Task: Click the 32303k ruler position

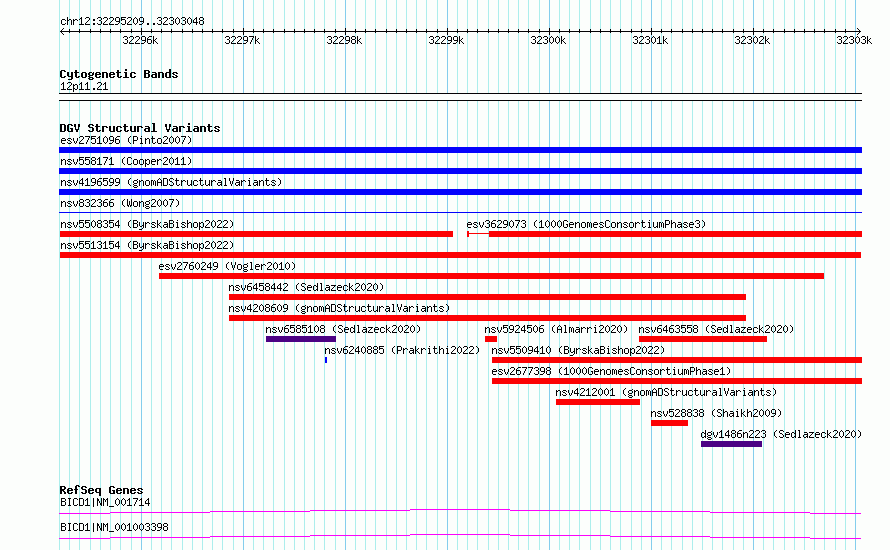Action: point(854,40)
